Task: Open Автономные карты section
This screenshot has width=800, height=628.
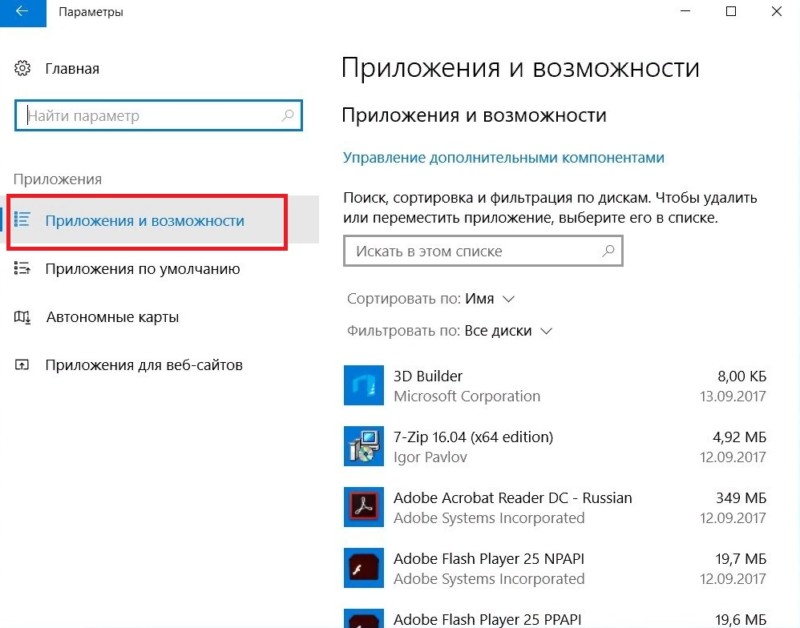Action: click(x=112, y=317)
